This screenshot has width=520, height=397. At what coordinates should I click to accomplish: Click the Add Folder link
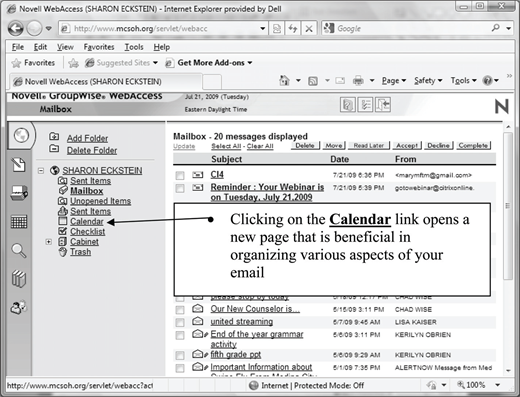[x=87, y=138]
